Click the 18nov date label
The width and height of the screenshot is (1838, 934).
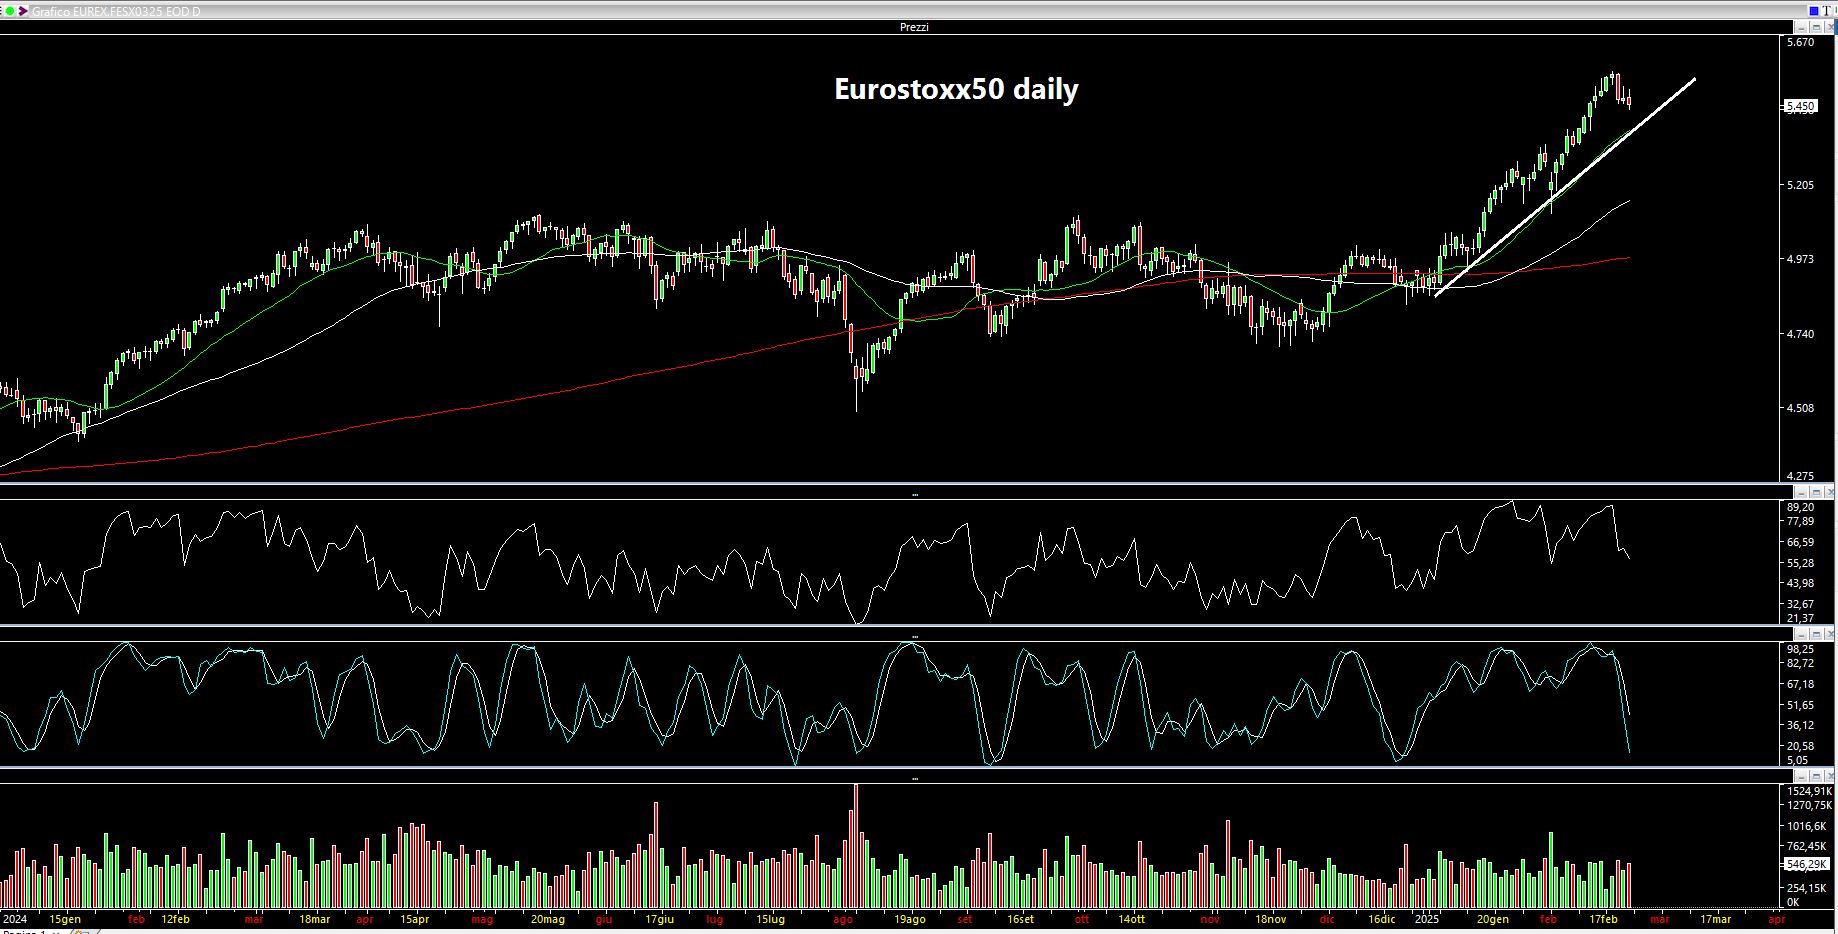point(1270,919)
